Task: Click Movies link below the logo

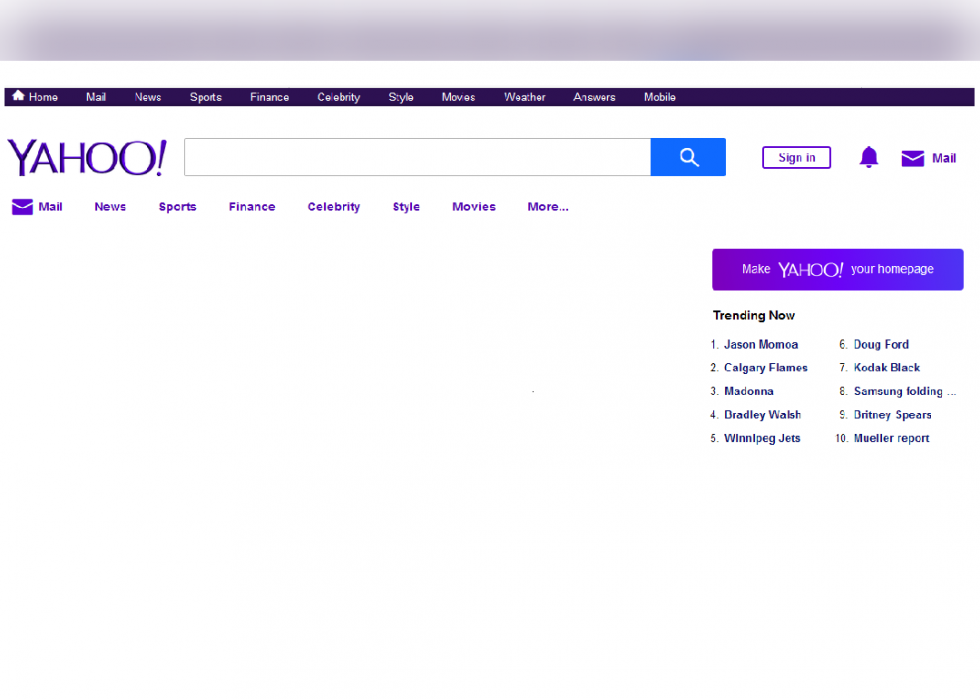Action: point(474,207)
